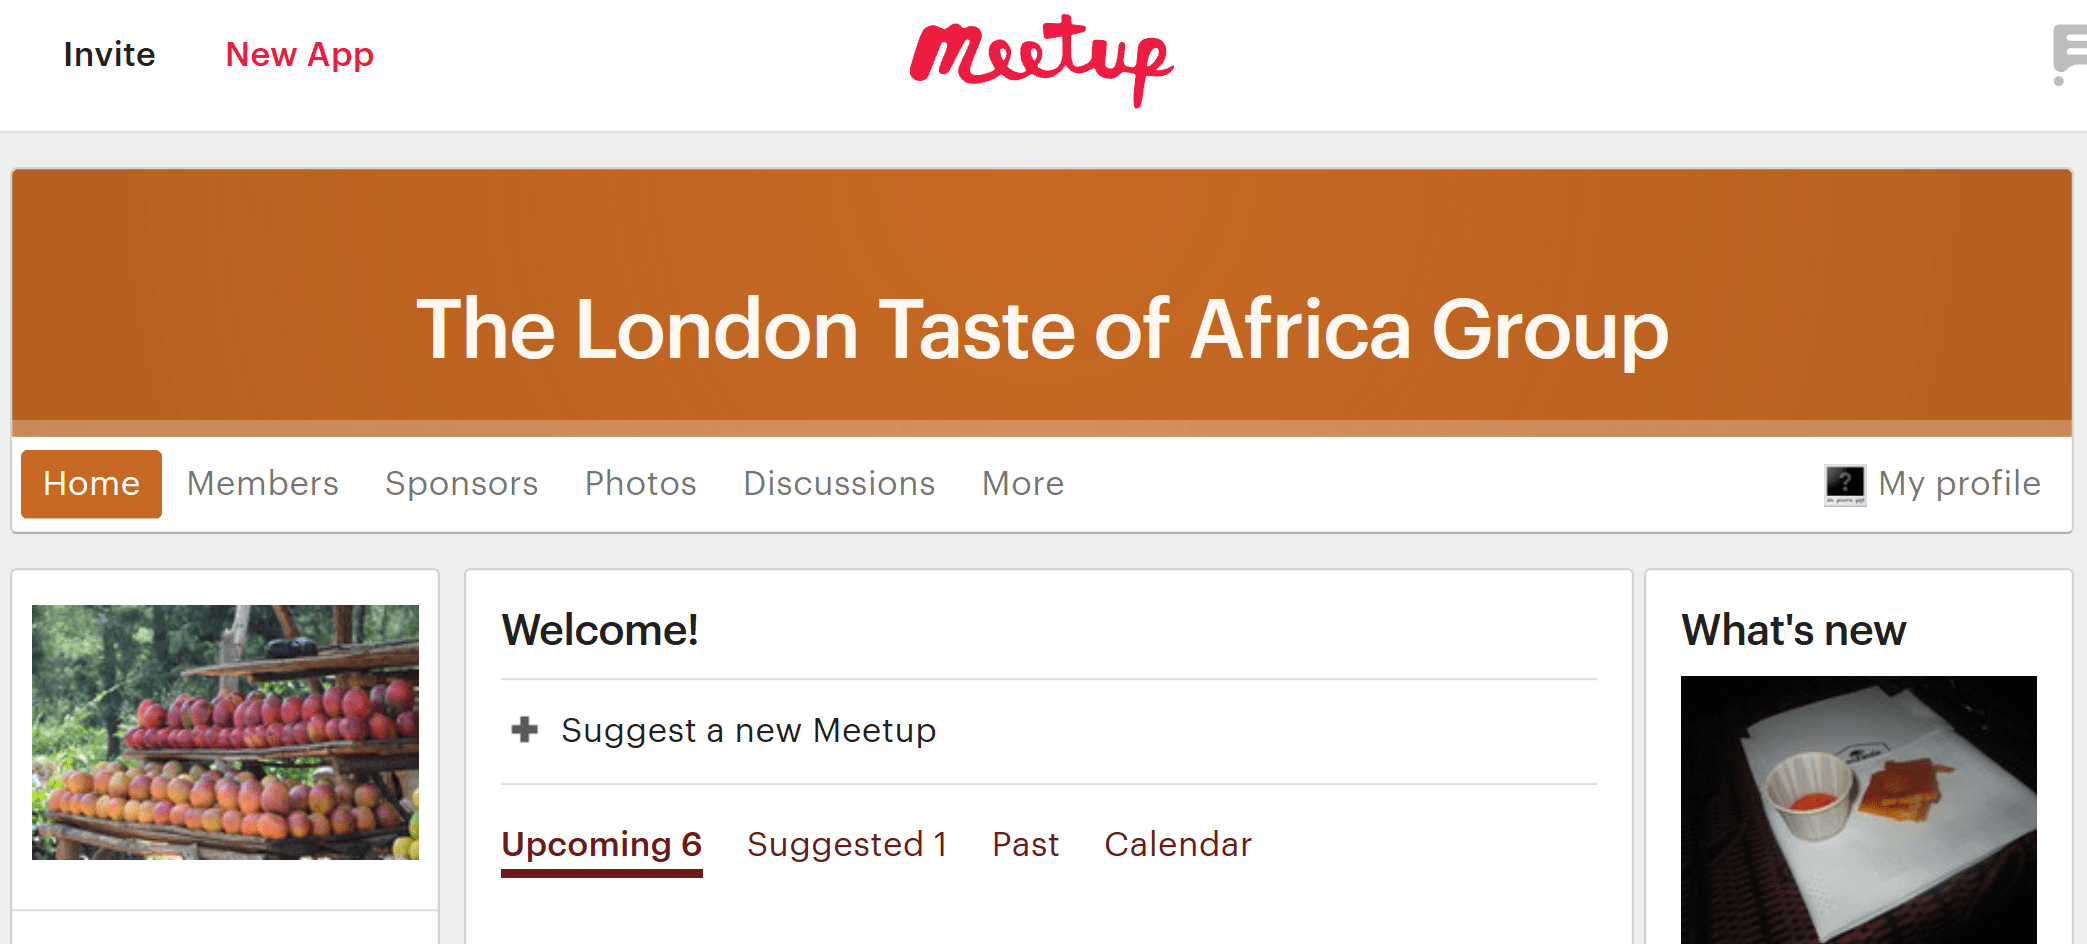The height and width of the screenshot is (944, 2087).
Task: Switch to the Suggested 1 events tab
Action: [x=846, y=845]
